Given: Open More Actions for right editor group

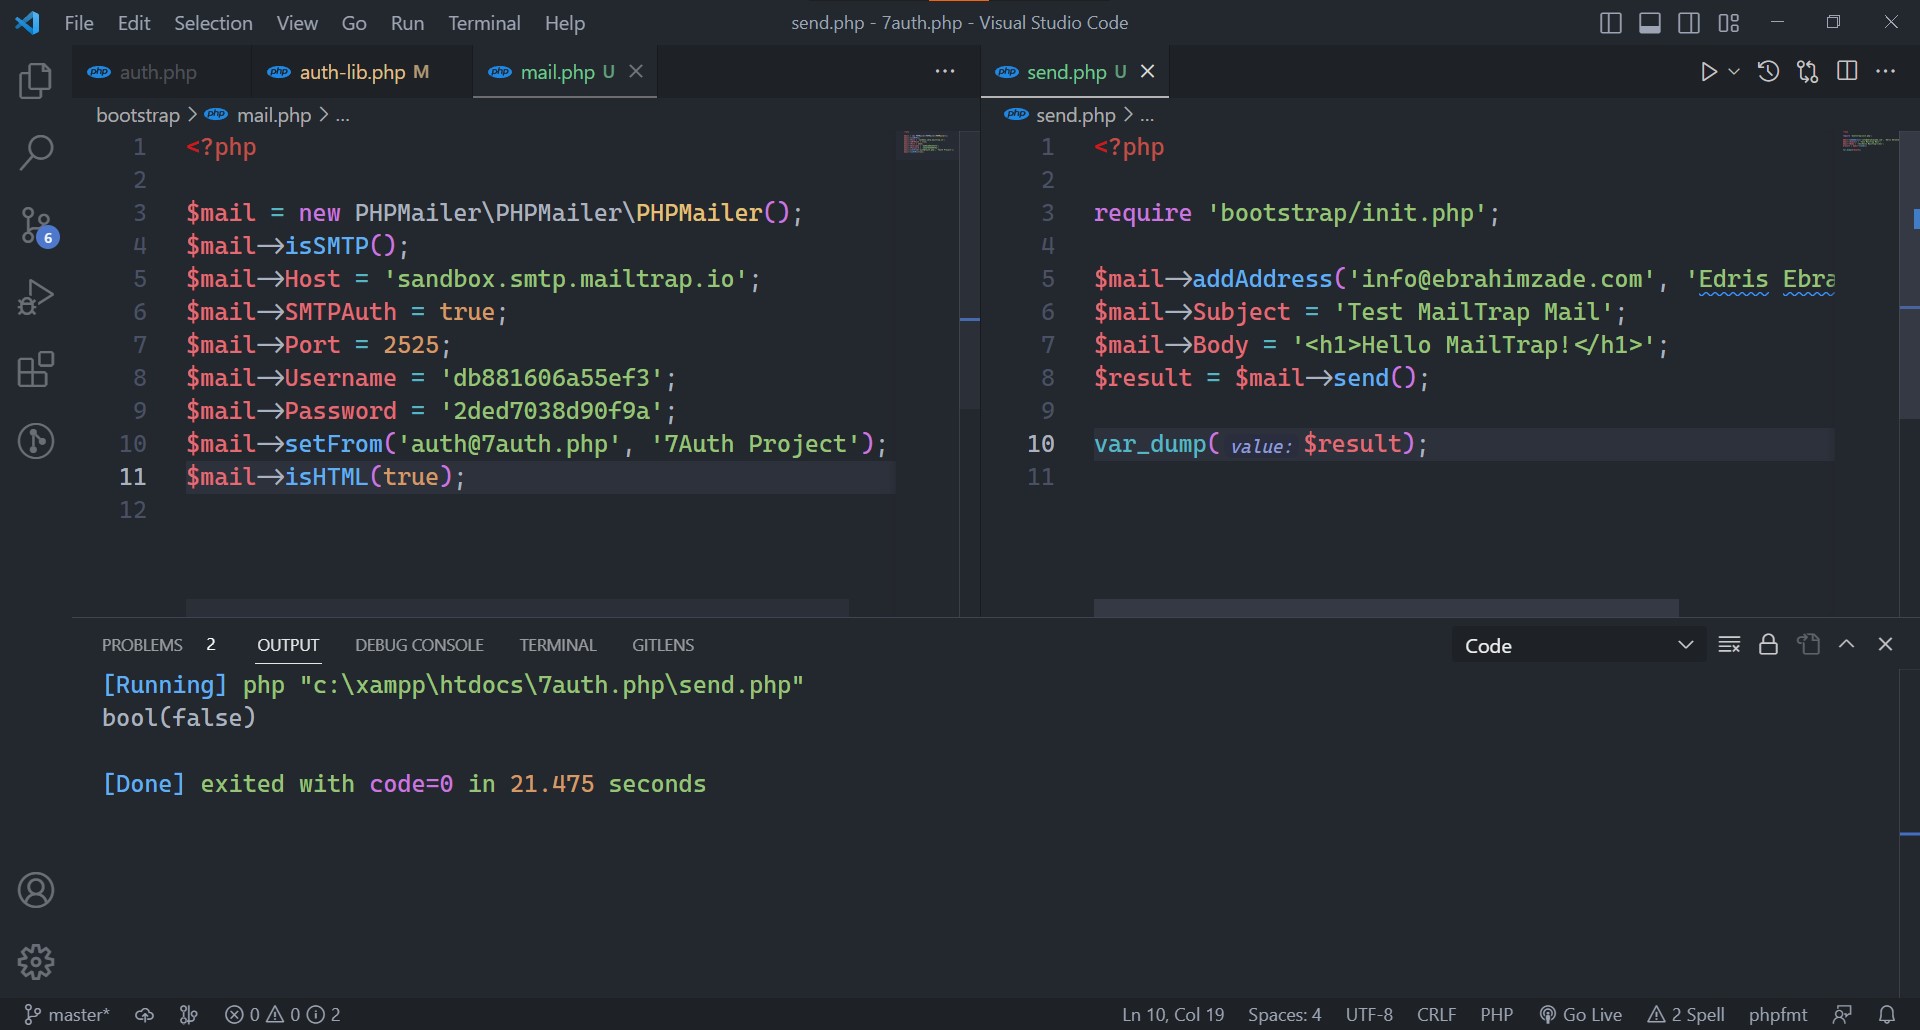Looking at the screenshot, I should point(1886,71).
